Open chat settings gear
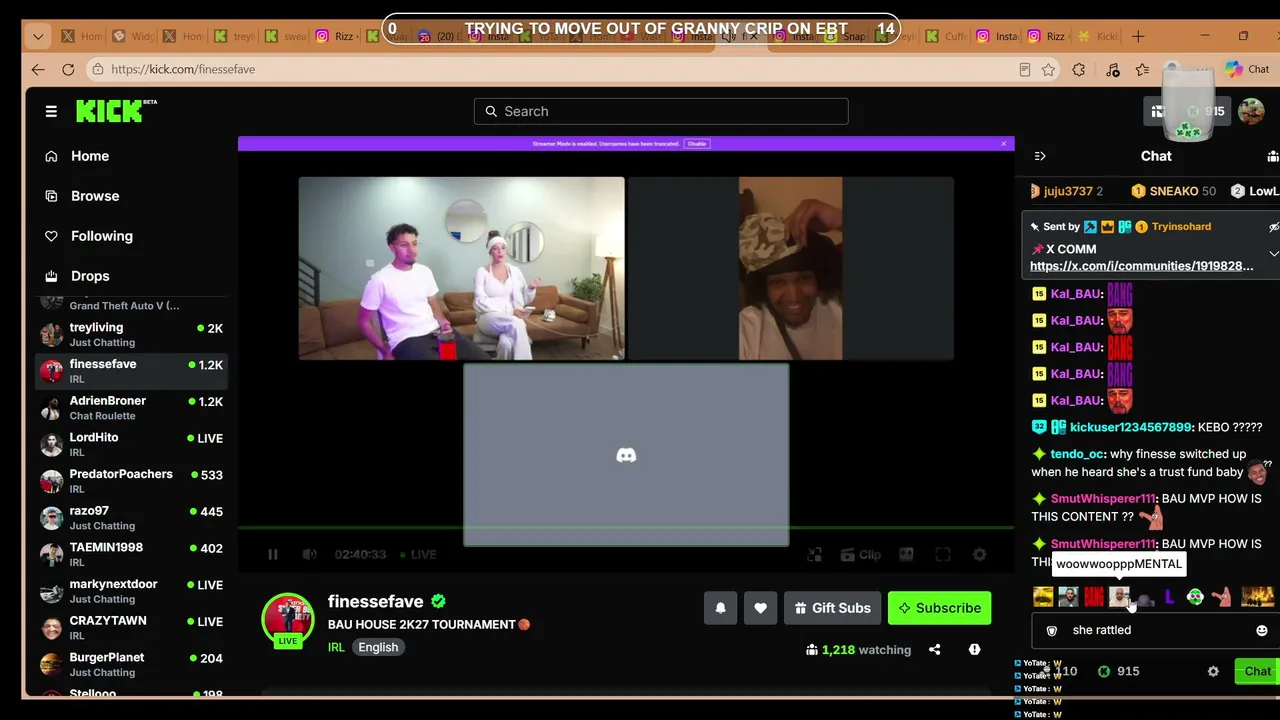 [x=1213, y=672]
